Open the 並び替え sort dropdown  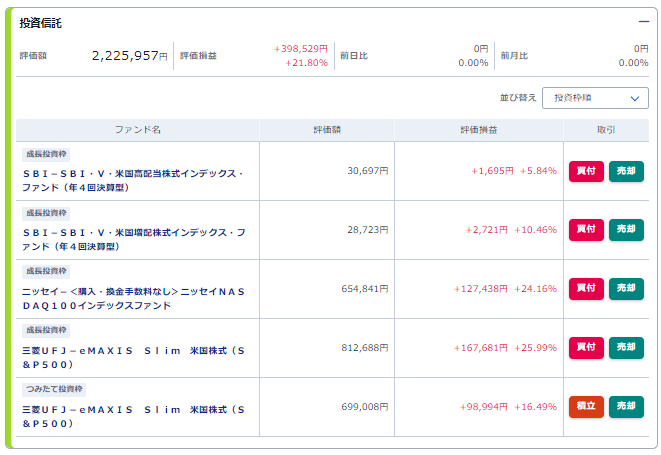pos(595,98)
